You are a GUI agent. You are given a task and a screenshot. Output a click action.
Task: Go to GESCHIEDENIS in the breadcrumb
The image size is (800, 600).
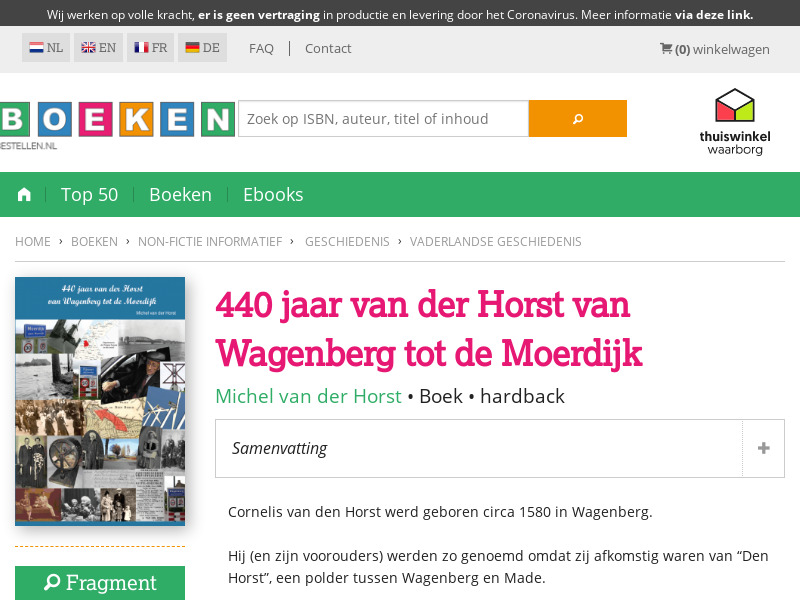pos(347,241)
